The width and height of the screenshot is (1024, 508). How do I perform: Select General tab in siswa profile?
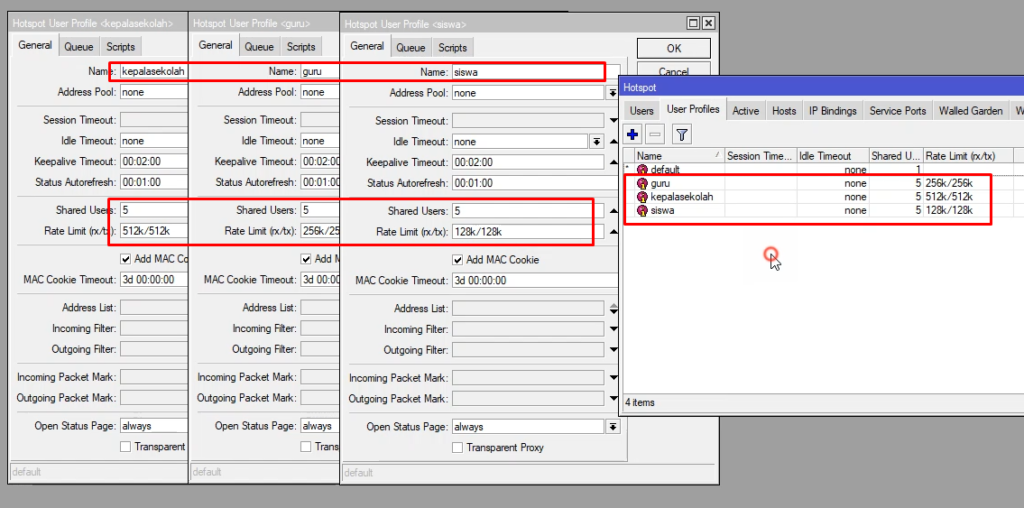click(x=367, y=46)
